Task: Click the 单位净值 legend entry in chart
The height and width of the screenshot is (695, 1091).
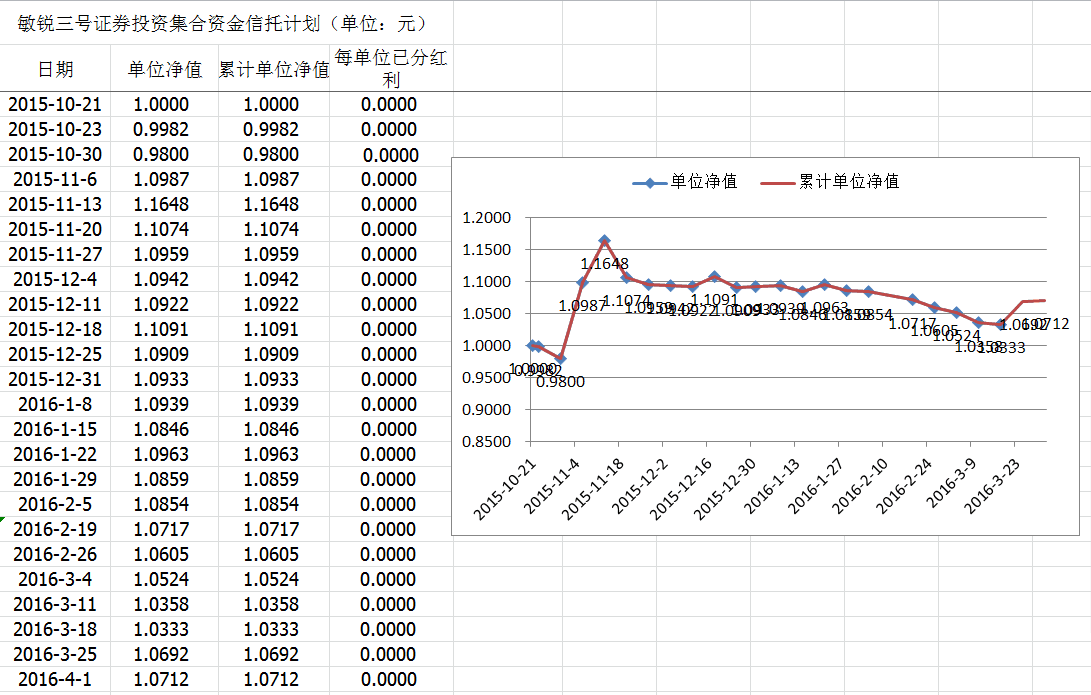Action: pyautogui.click(x=704, y=182)
